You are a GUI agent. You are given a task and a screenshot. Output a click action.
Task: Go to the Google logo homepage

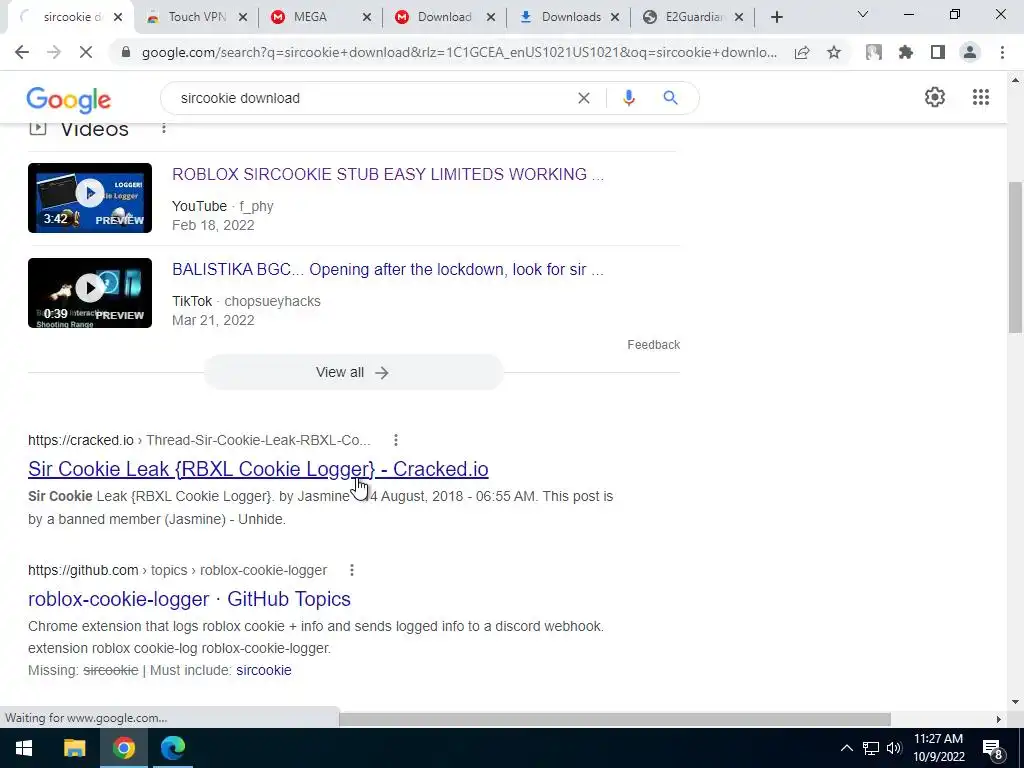coord(69,99)
